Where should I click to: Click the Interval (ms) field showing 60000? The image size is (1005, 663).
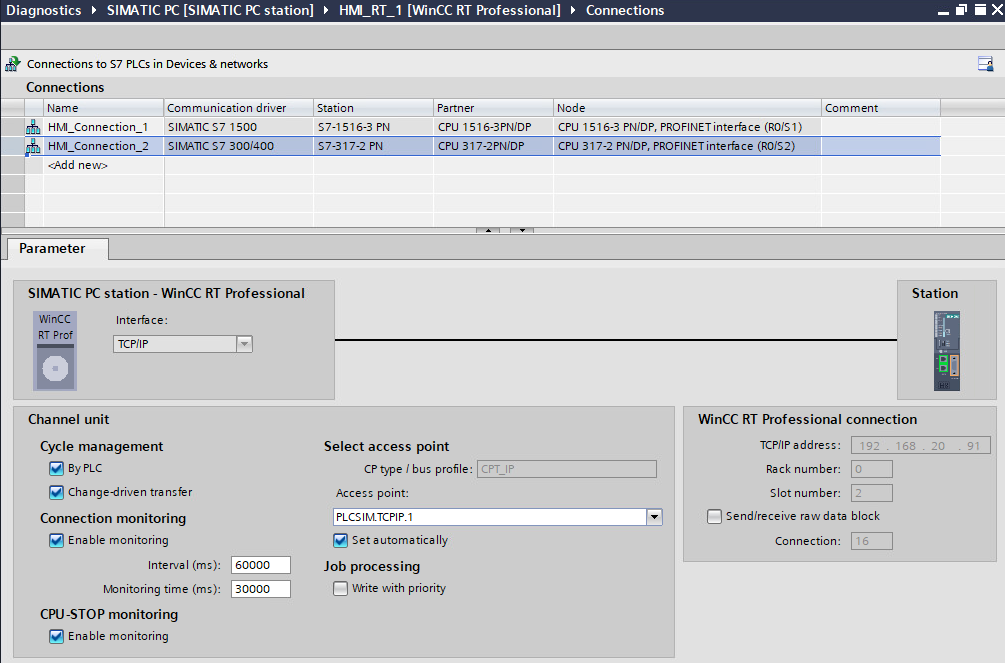pyautogui.click(x=261, y=565)
